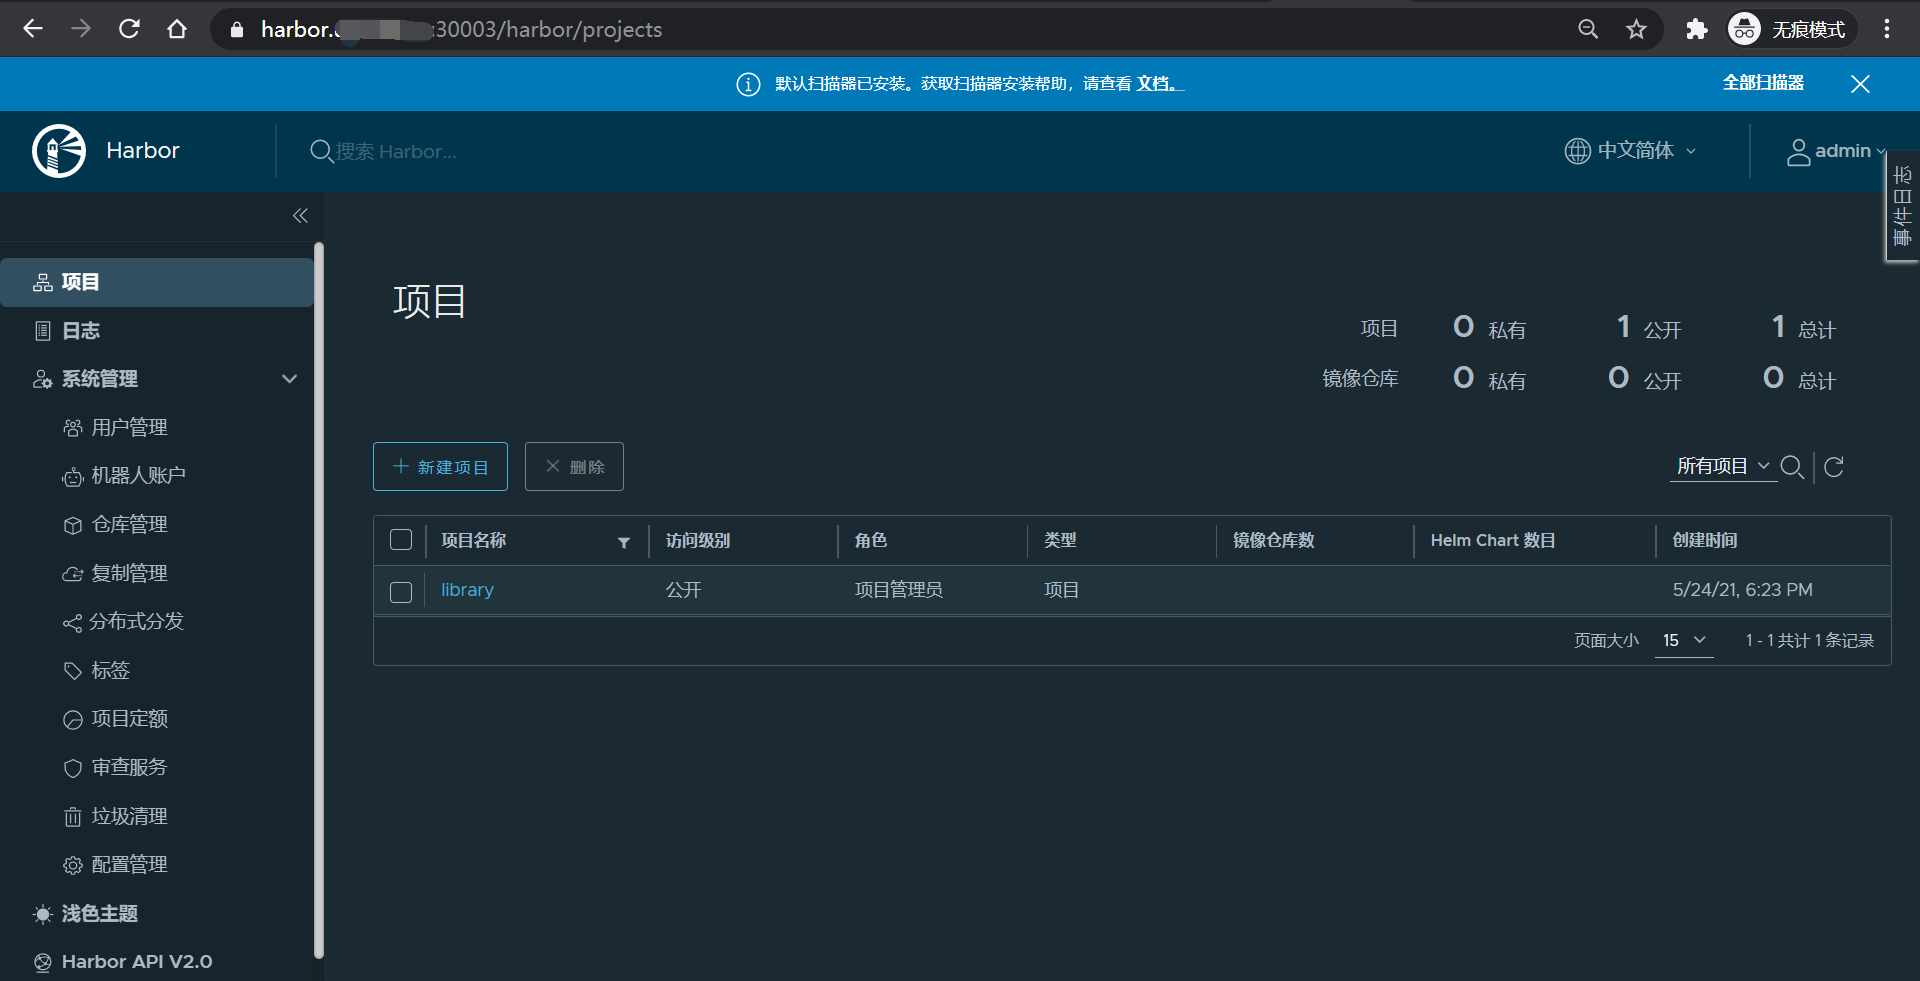
Task: Click the Helm Chart 数目 column header
Action: tap(1493, 541)
